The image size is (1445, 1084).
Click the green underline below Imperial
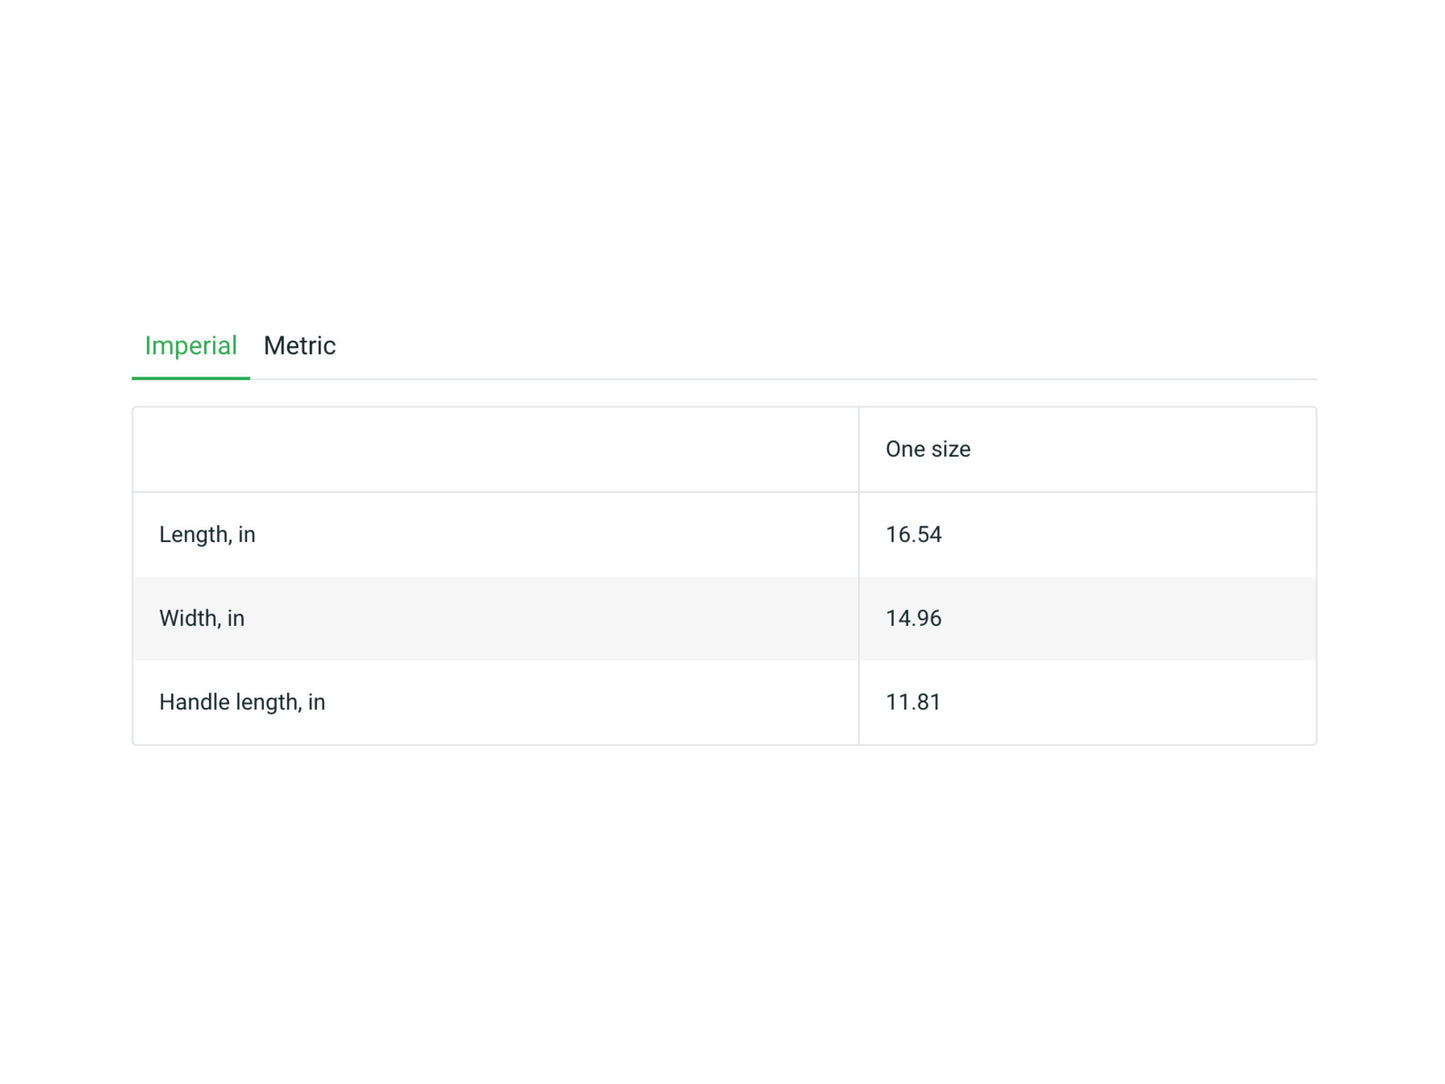(x=191, y=378)
